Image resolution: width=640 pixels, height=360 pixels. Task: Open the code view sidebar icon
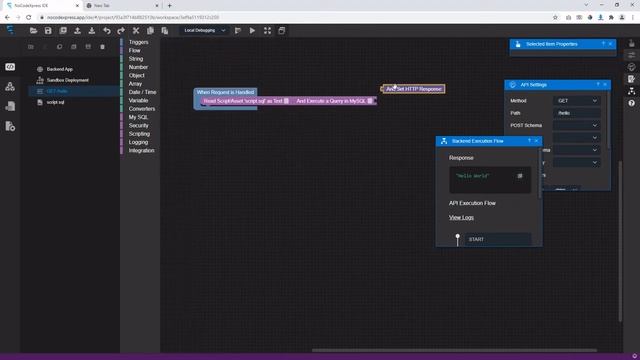pos(10,67)
